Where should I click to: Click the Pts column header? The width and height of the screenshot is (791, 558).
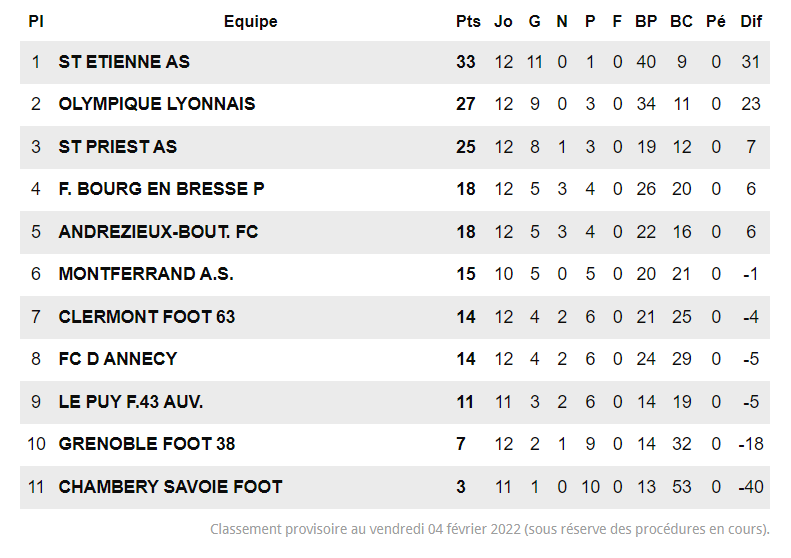pyautogui.click(x=468, y=22)
